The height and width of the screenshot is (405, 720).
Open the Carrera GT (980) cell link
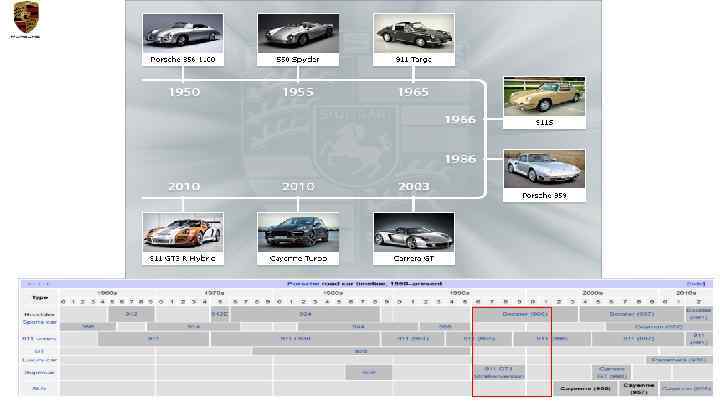tap(612, 372)
